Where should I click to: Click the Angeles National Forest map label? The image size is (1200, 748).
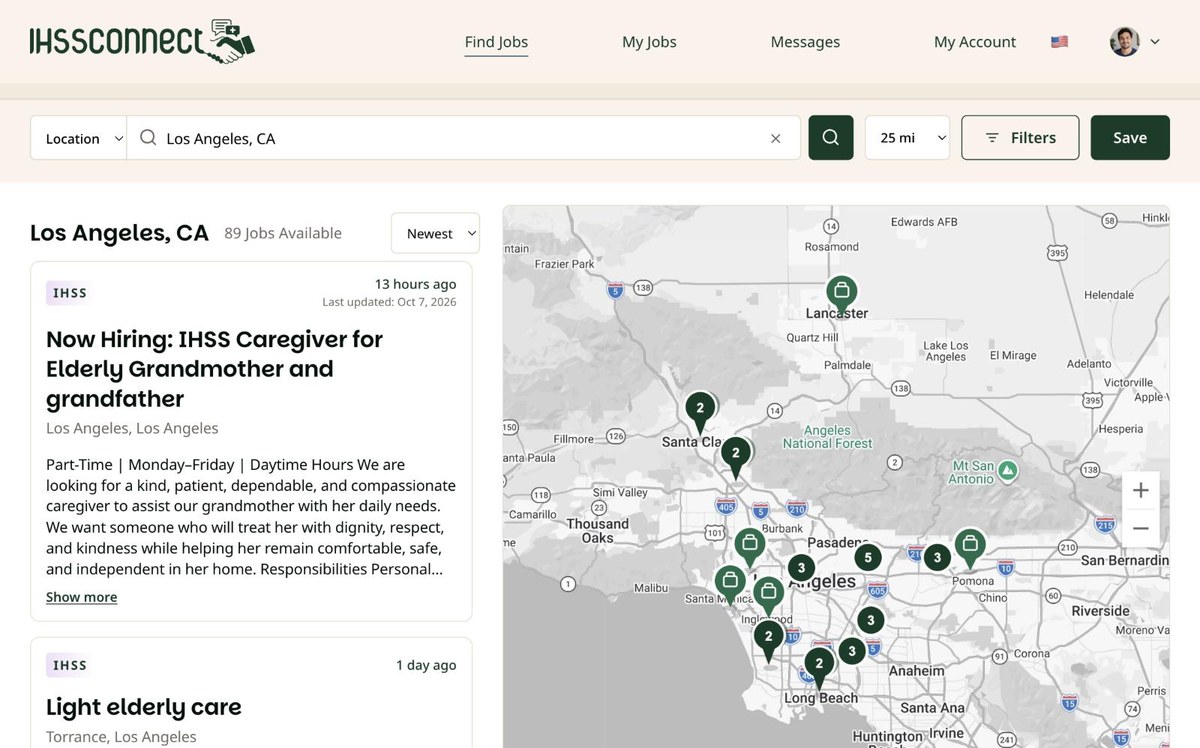(827, 437)
